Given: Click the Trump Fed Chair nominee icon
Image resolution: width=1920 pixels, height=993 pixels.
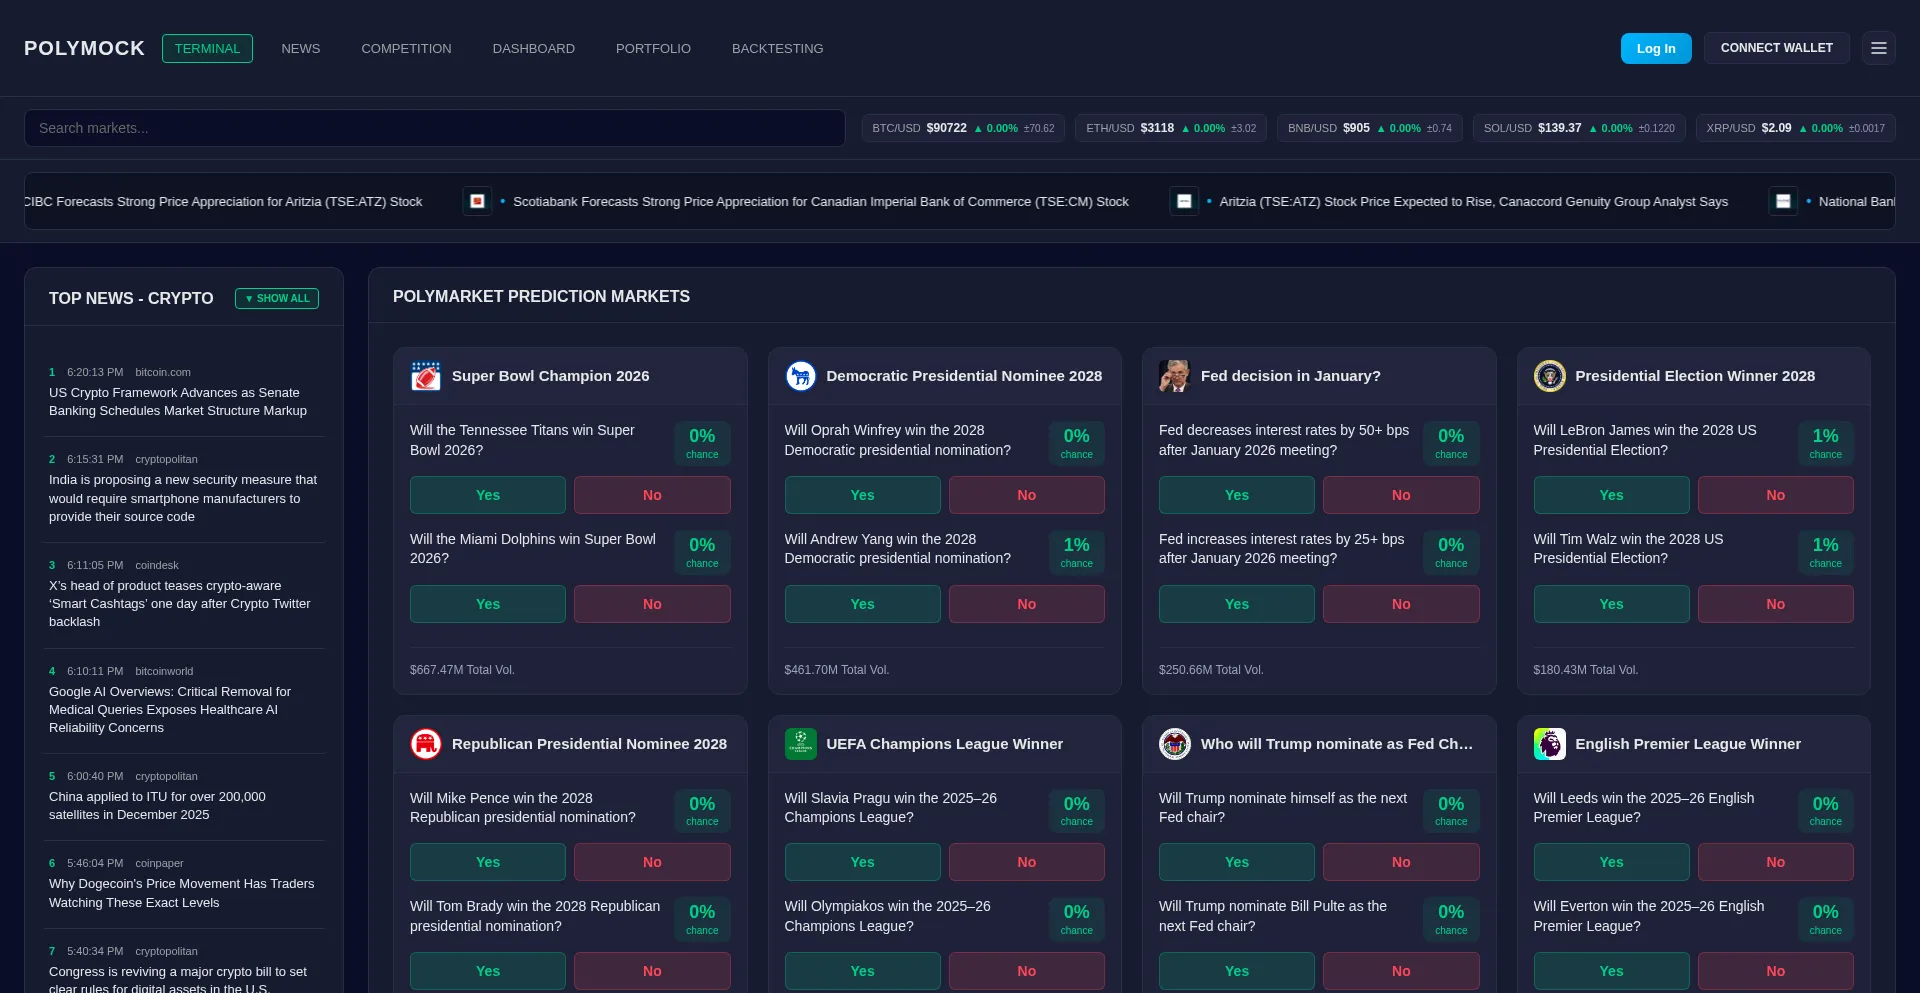Looking at the screenshot, I should pyautogui.click(x=1174, y=744).
